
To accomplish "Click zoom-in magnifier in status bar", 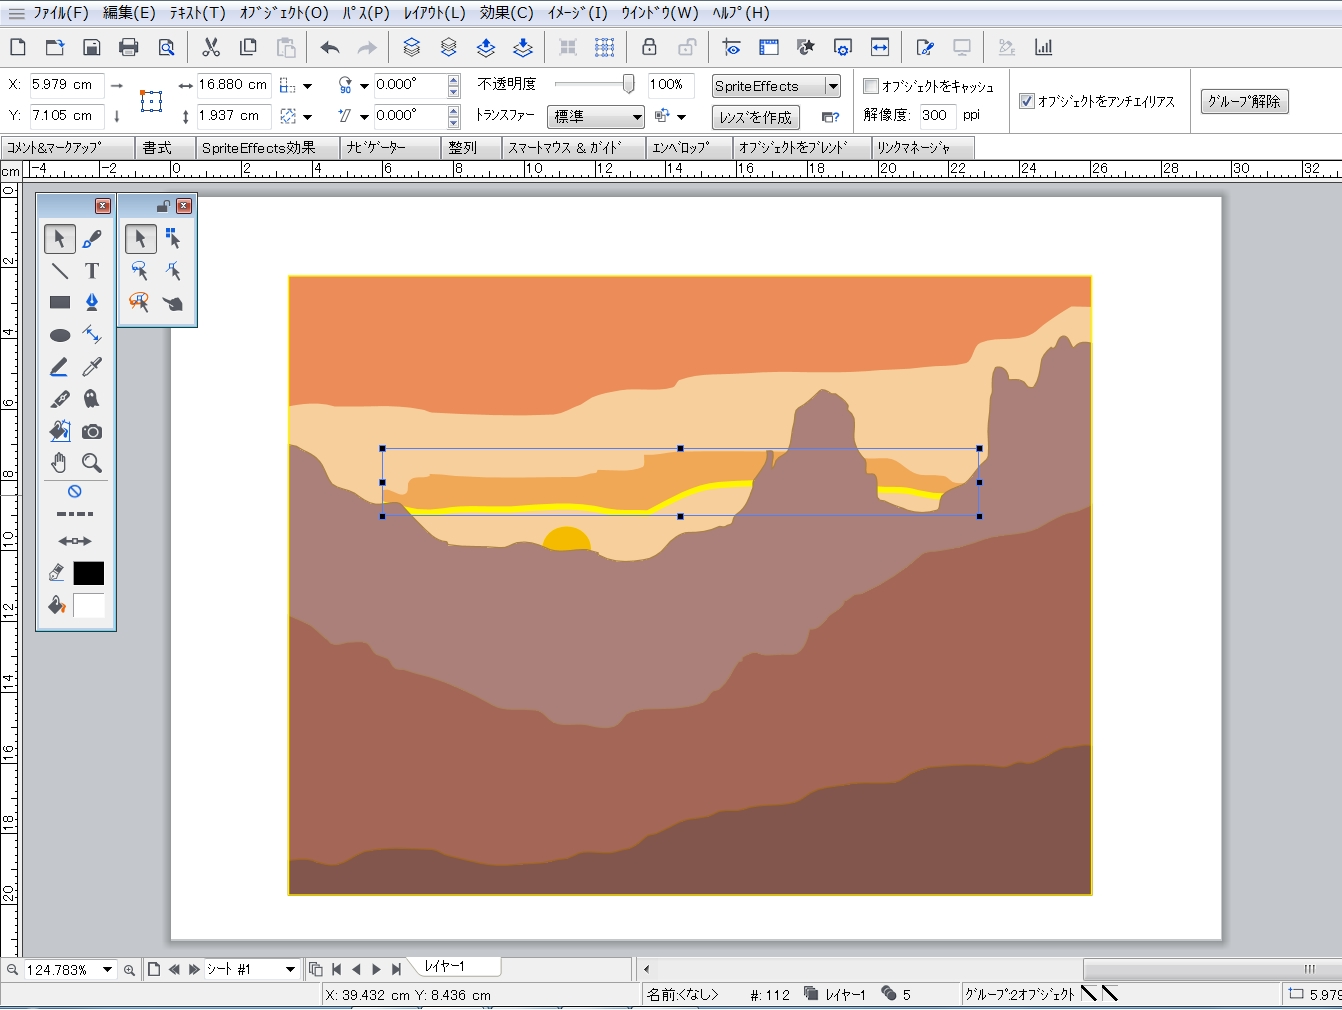I will click(x=129, y=970).
